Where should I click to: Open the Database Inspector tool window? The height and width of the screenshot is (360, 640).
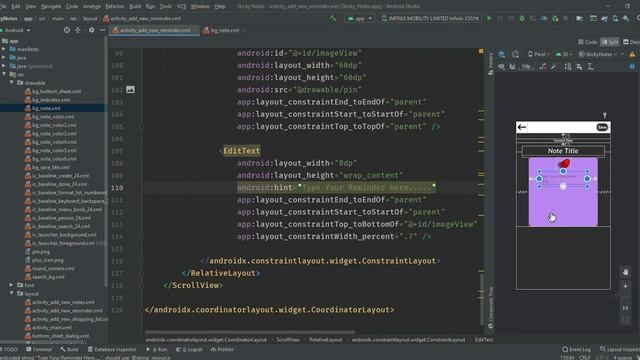point(112,349)
